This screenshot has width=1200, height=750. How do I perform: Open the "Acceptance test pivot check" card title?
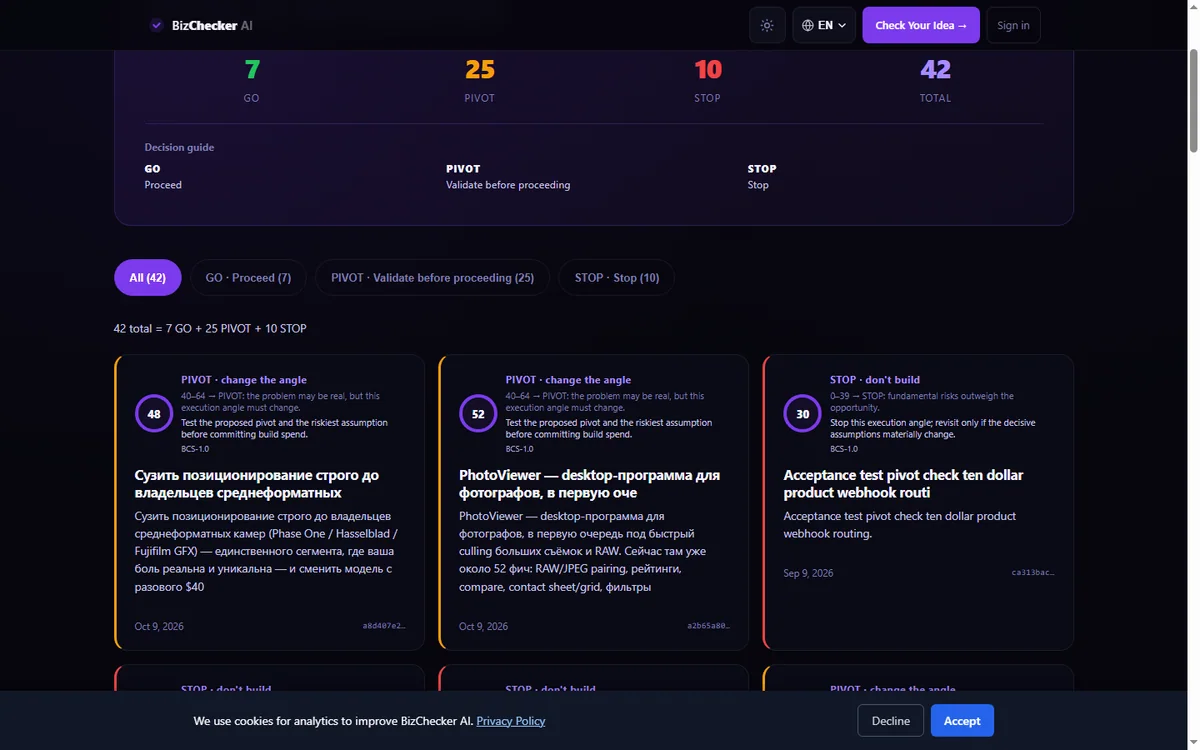(904, 484)
